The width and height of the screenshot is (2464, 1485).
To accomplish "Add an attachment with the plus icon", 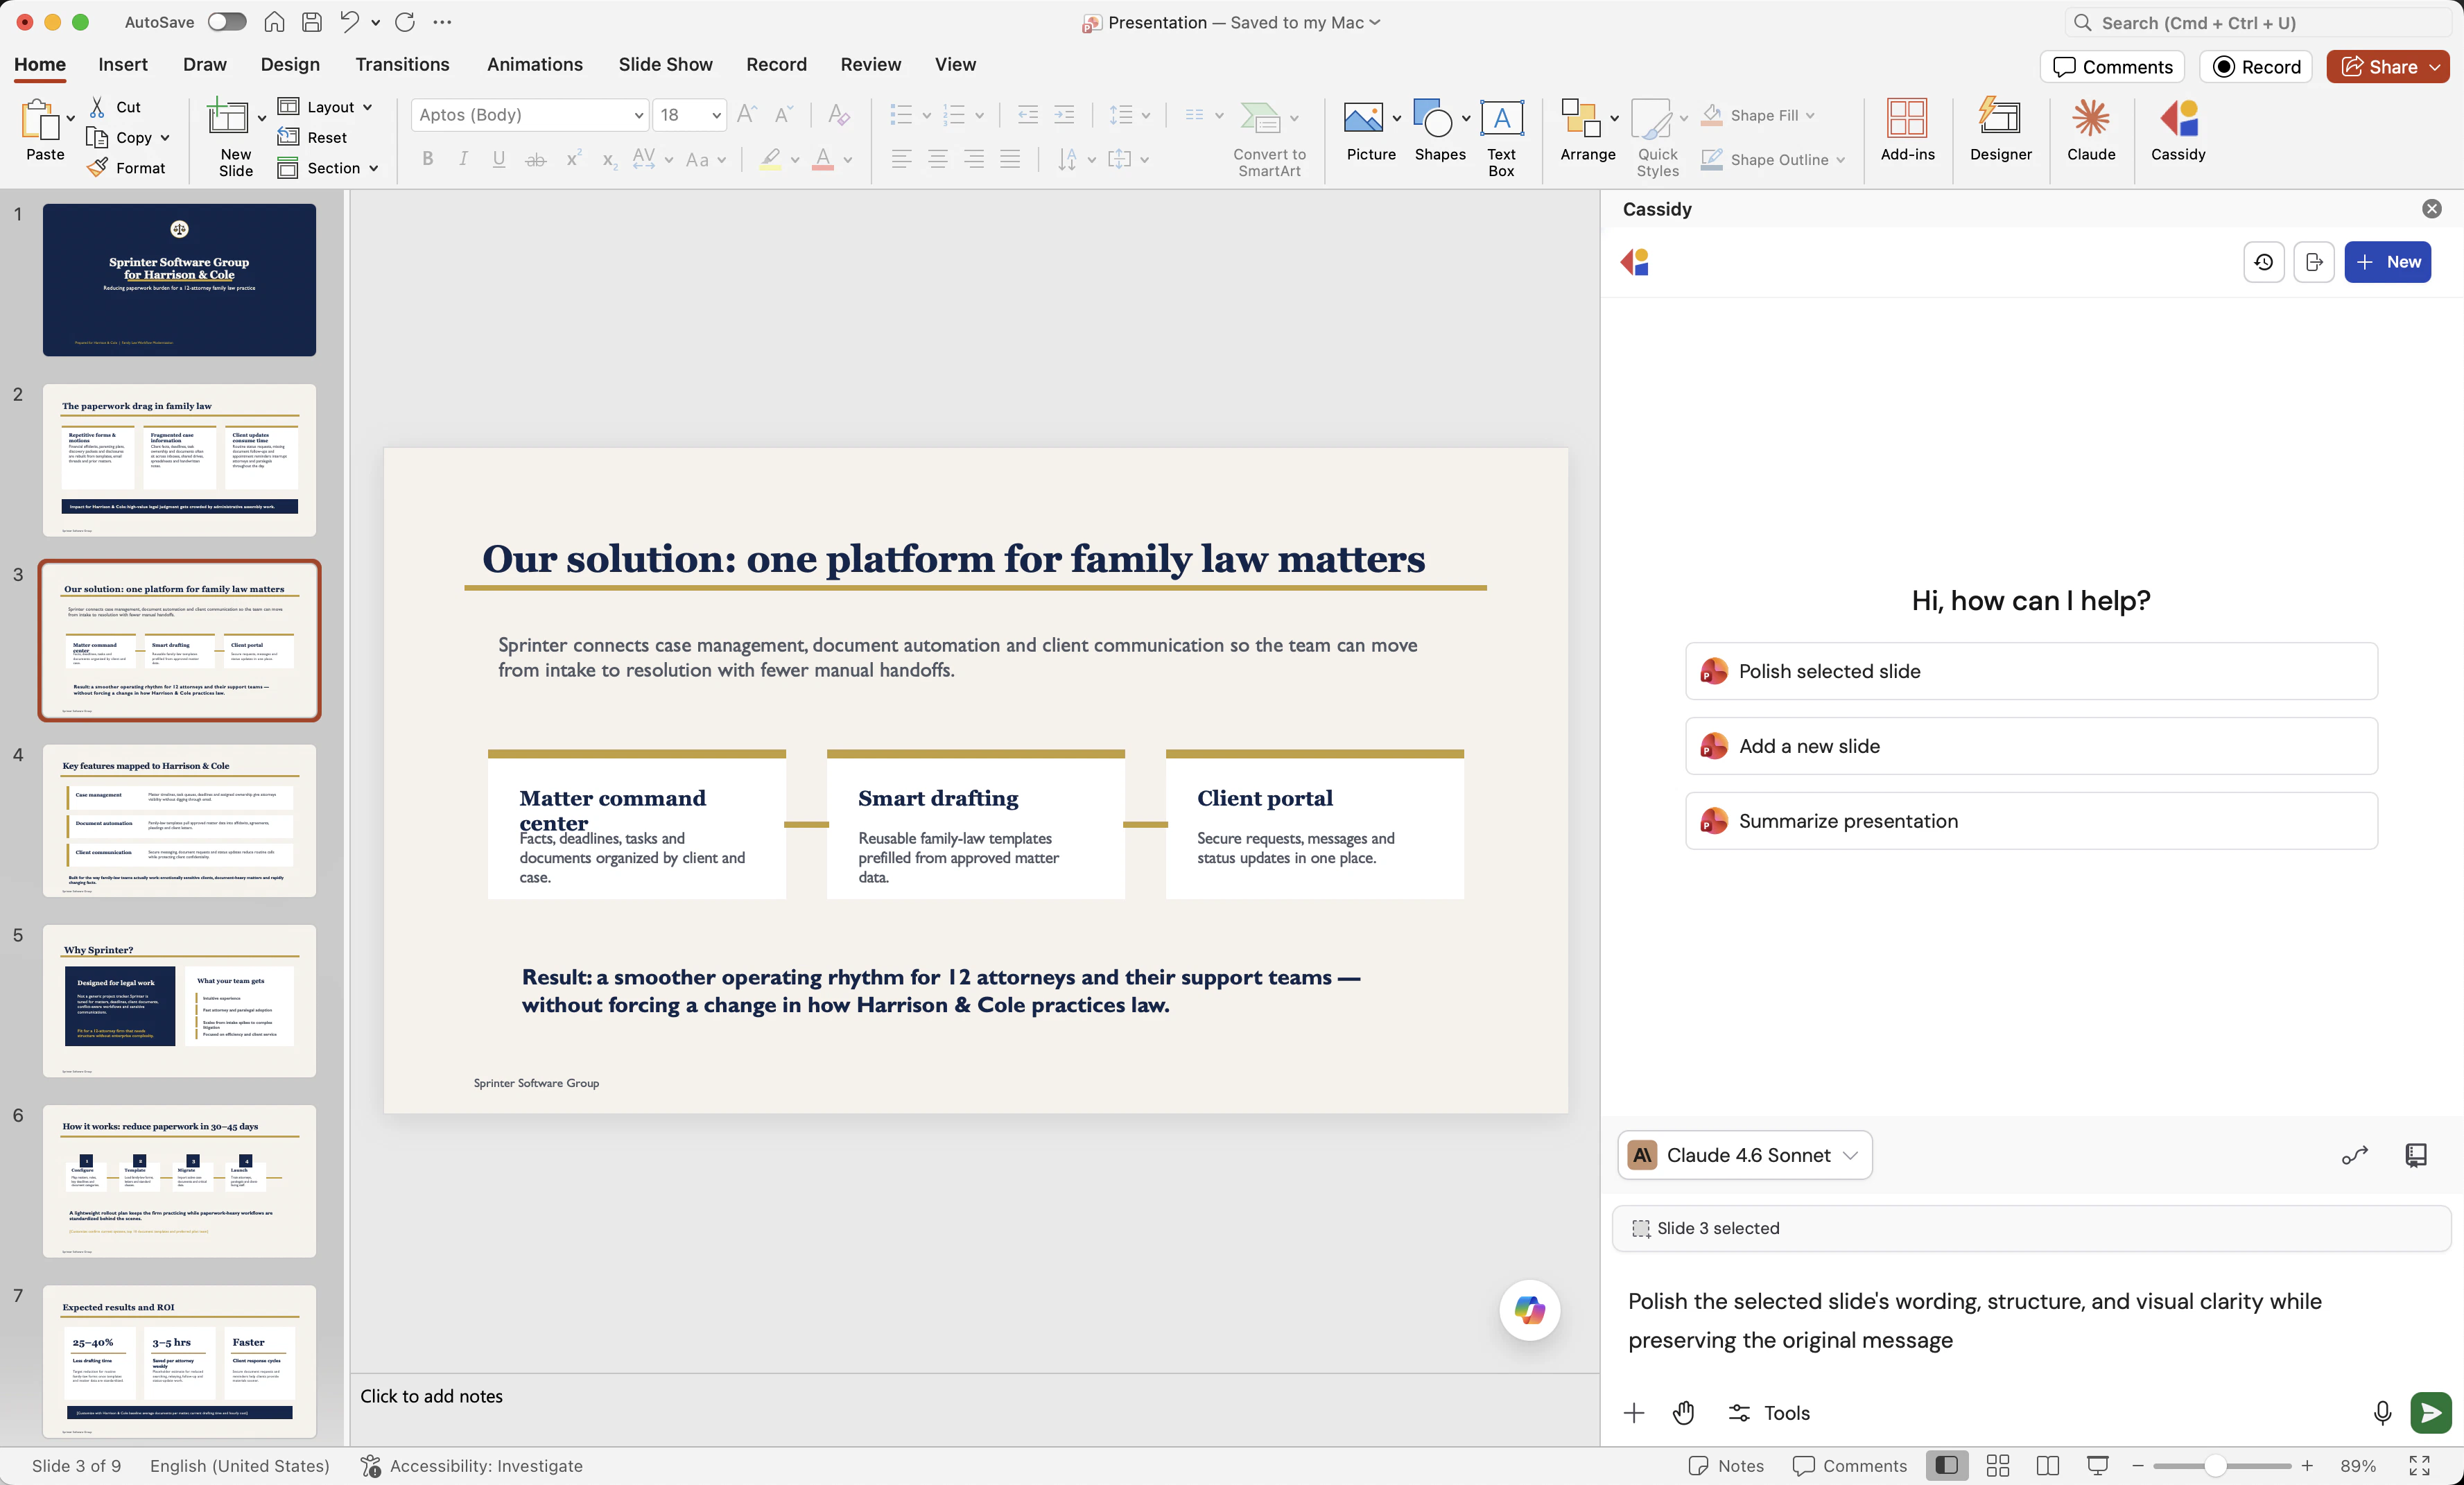I will click(x=1633, y=1412).
